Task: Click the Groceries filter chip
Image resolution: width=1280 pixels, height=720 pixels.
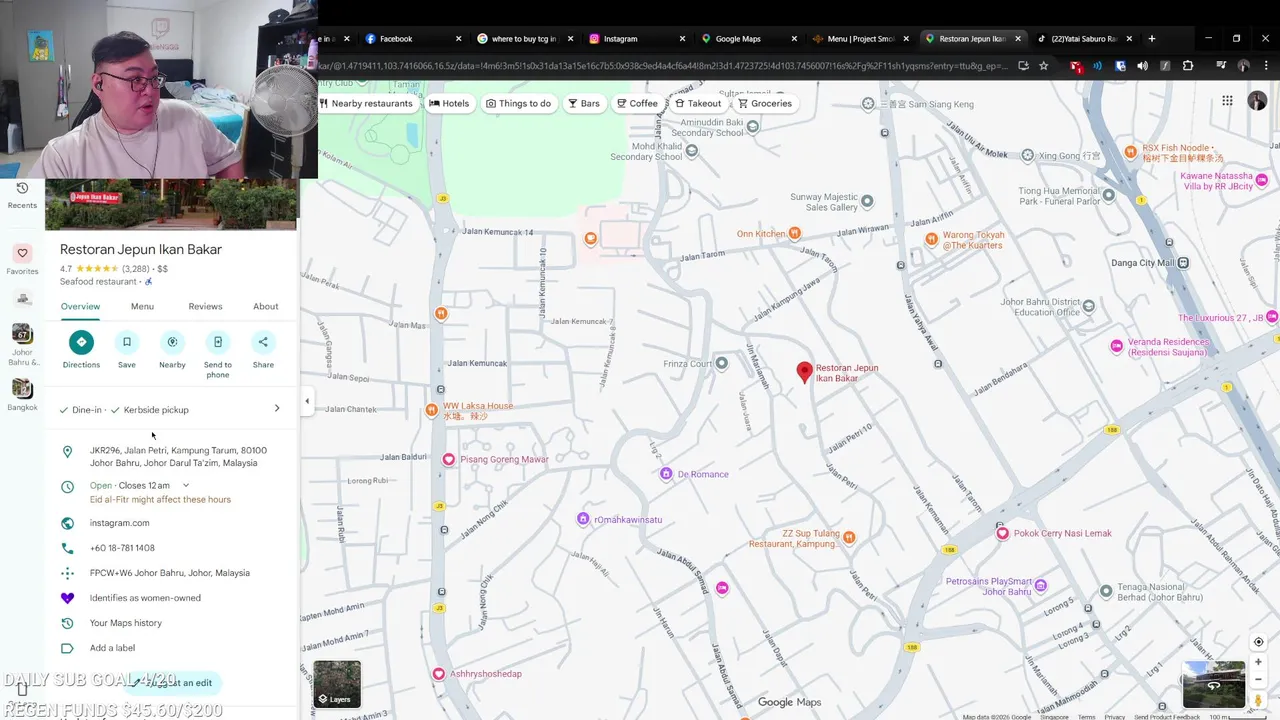Action: (765, 103)
